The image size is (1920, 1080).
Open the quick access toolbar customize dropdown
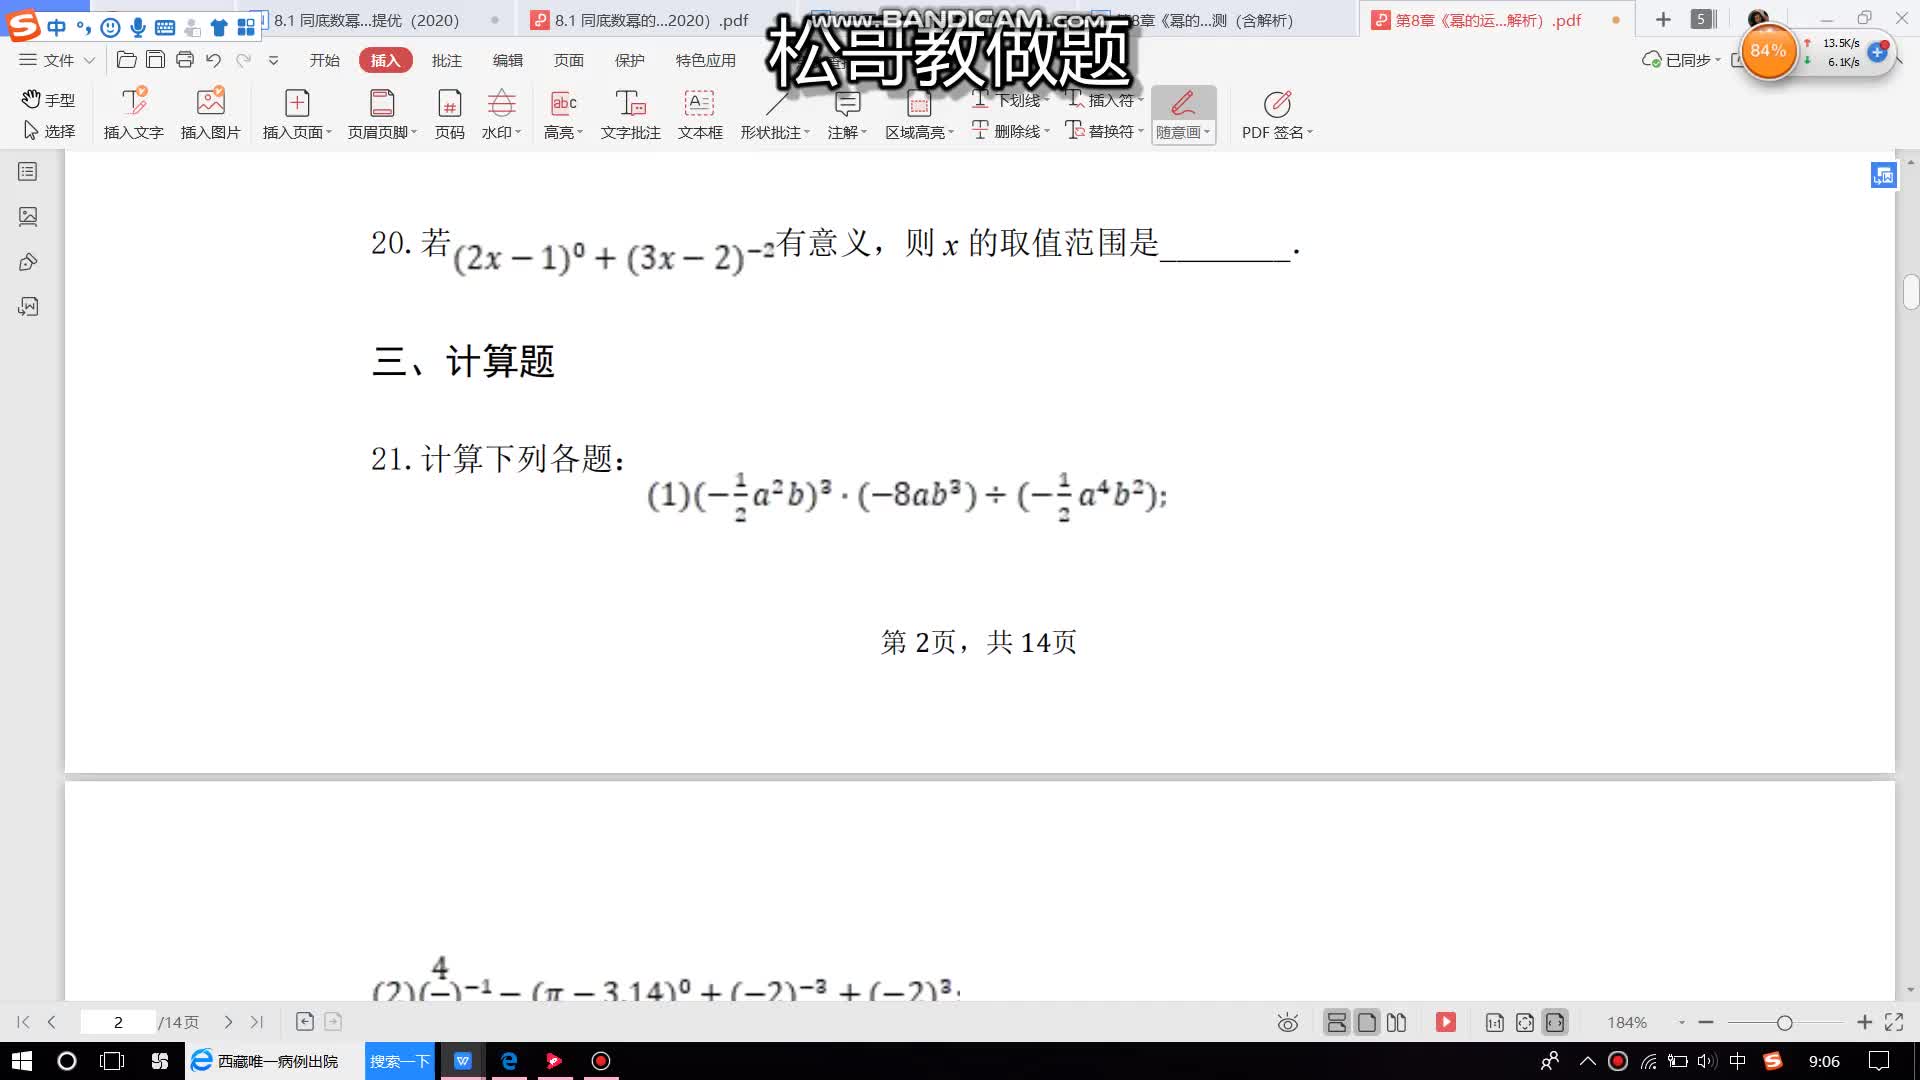point(273,60)
